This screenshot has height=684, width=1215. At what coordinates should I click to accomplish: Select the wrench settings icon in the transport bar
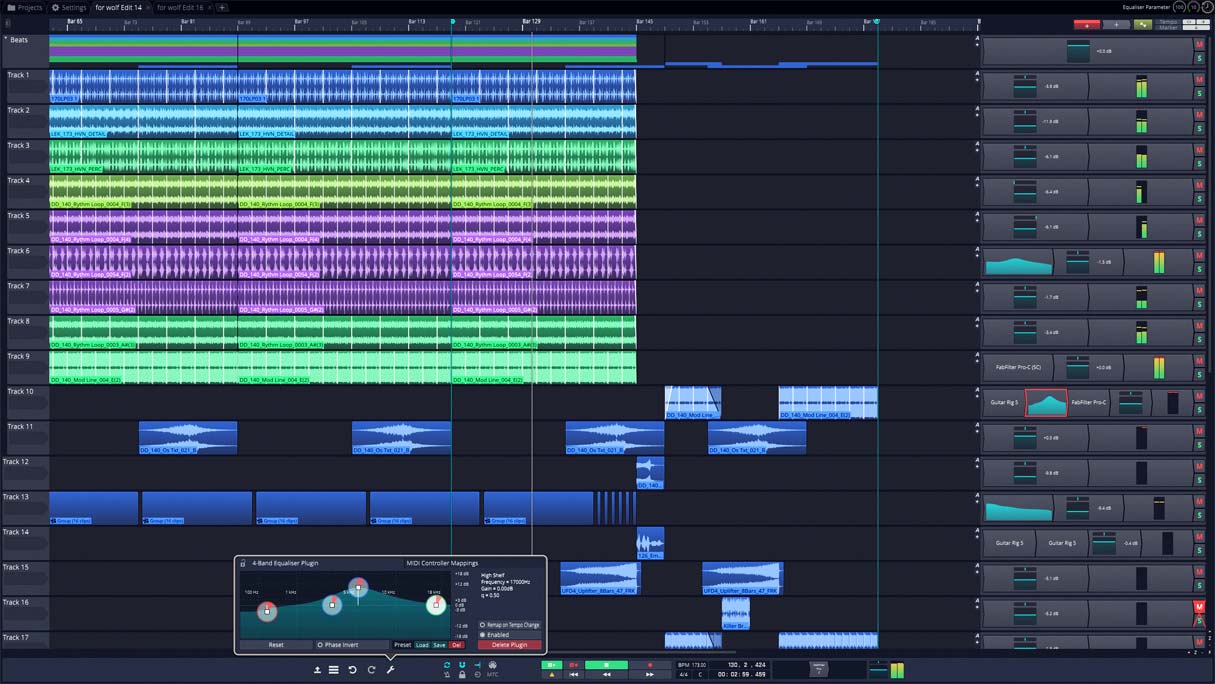pos(390,669)
